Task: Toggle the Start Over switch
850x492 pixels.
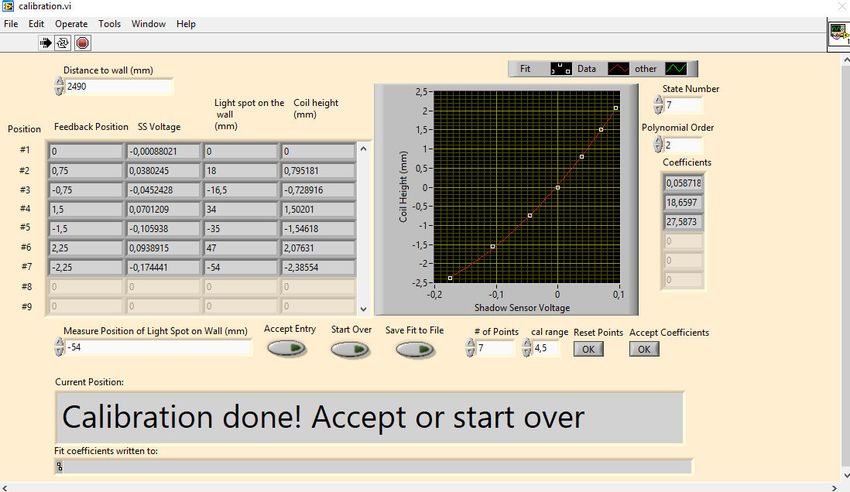Action: point(350,349)
